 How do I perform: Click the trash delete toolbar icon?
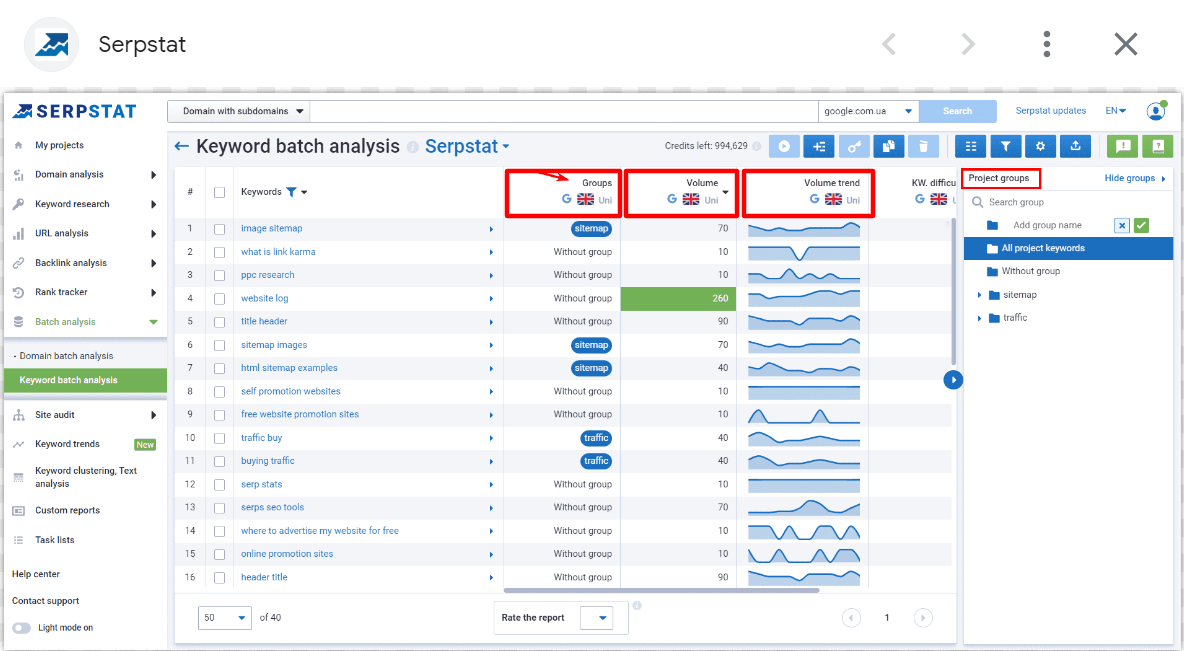click(923, 147)
